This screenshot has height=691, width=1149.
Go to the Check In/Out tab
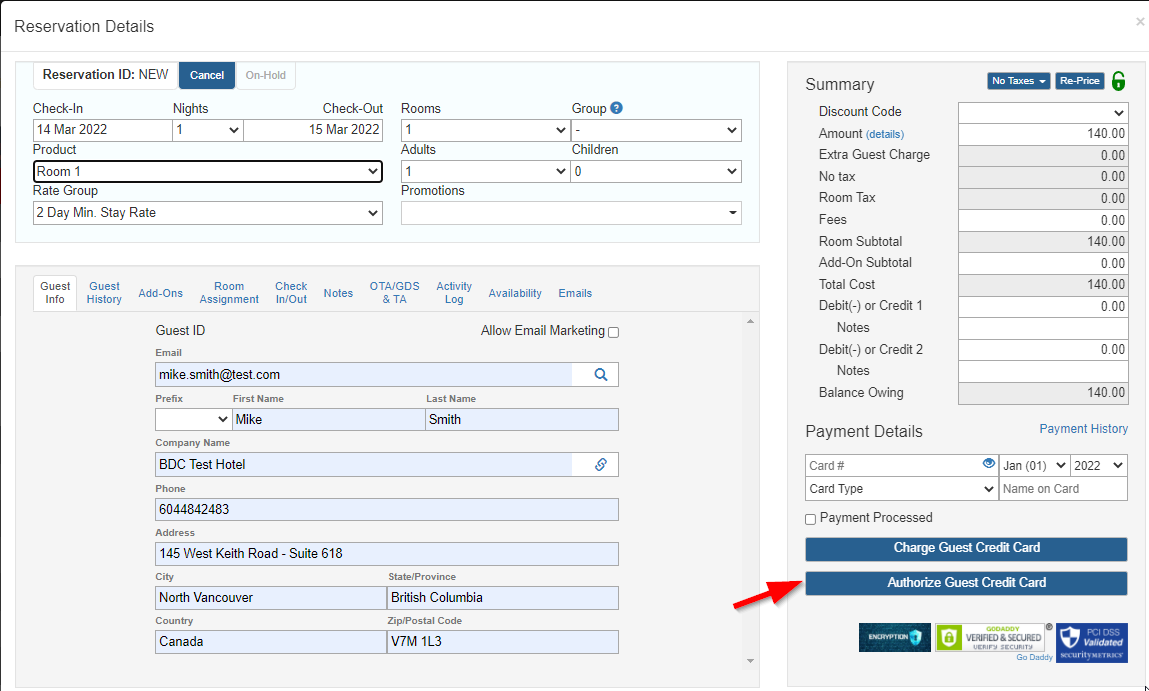click(x=291, y=292)
